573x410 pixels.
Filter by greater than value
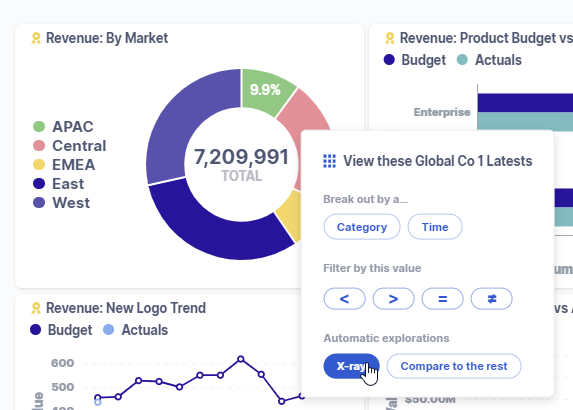click(x=394, y=299)
